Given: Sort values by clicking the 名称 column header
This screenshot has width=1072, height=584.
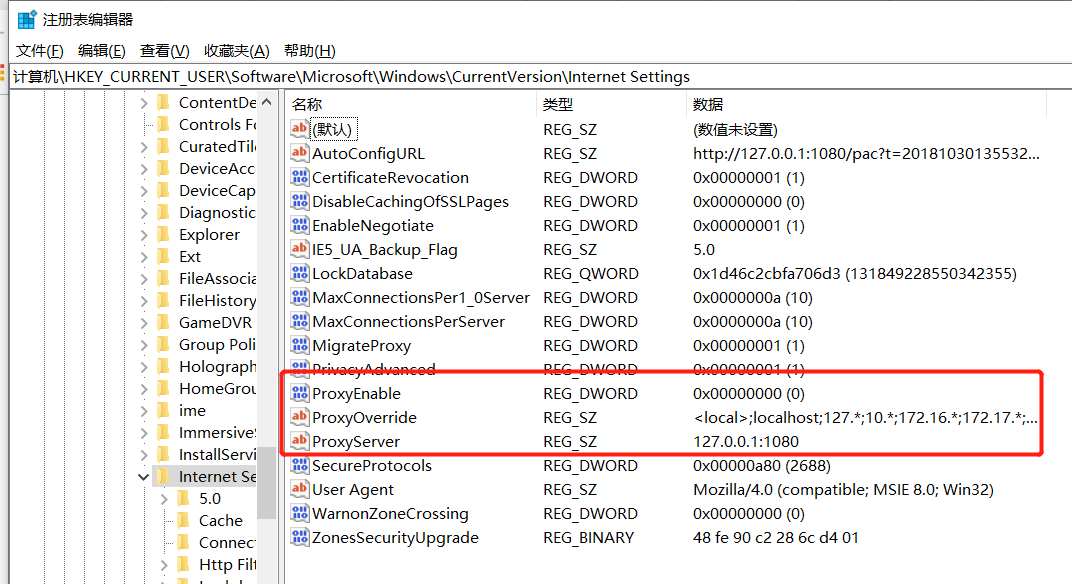Looking at the screenshot, I should click(x=310, y=104).
